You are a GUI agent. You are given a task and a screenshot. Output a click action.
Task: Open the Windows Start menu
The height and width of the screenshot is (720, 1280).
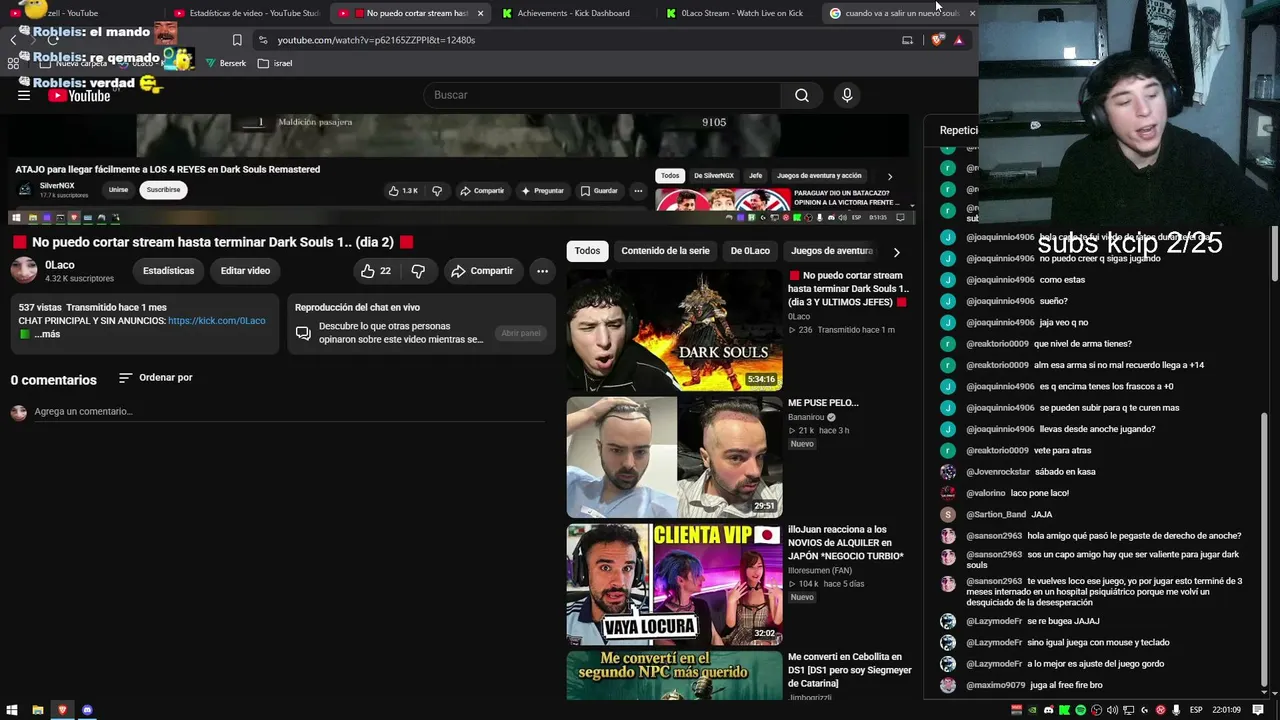coord(13,710)
